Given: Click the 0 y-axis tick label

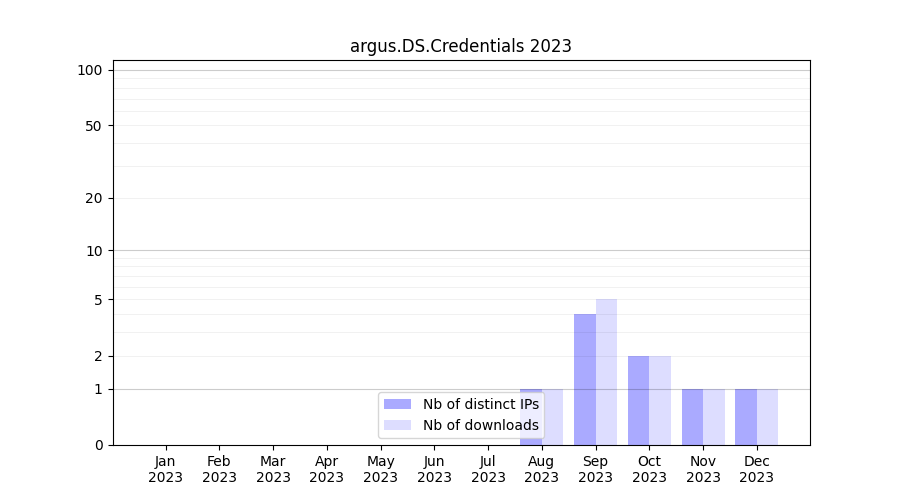Looking at the screenshot, I should click(98, 445).
